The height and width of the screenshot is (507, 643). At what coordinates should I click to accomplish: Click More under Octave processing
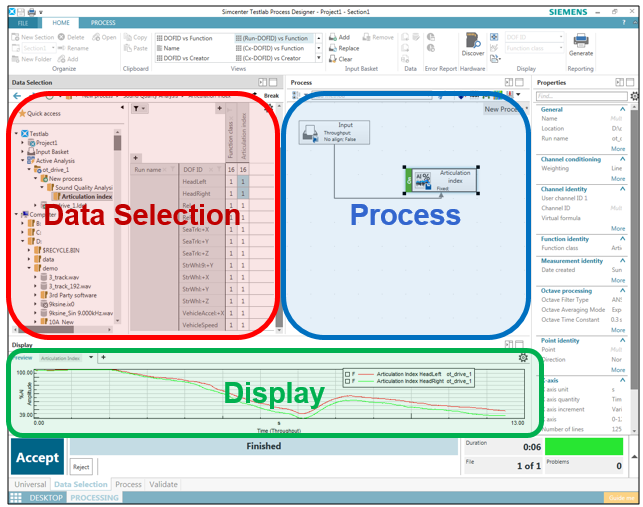pyautogui.click(x=618, y=330)
